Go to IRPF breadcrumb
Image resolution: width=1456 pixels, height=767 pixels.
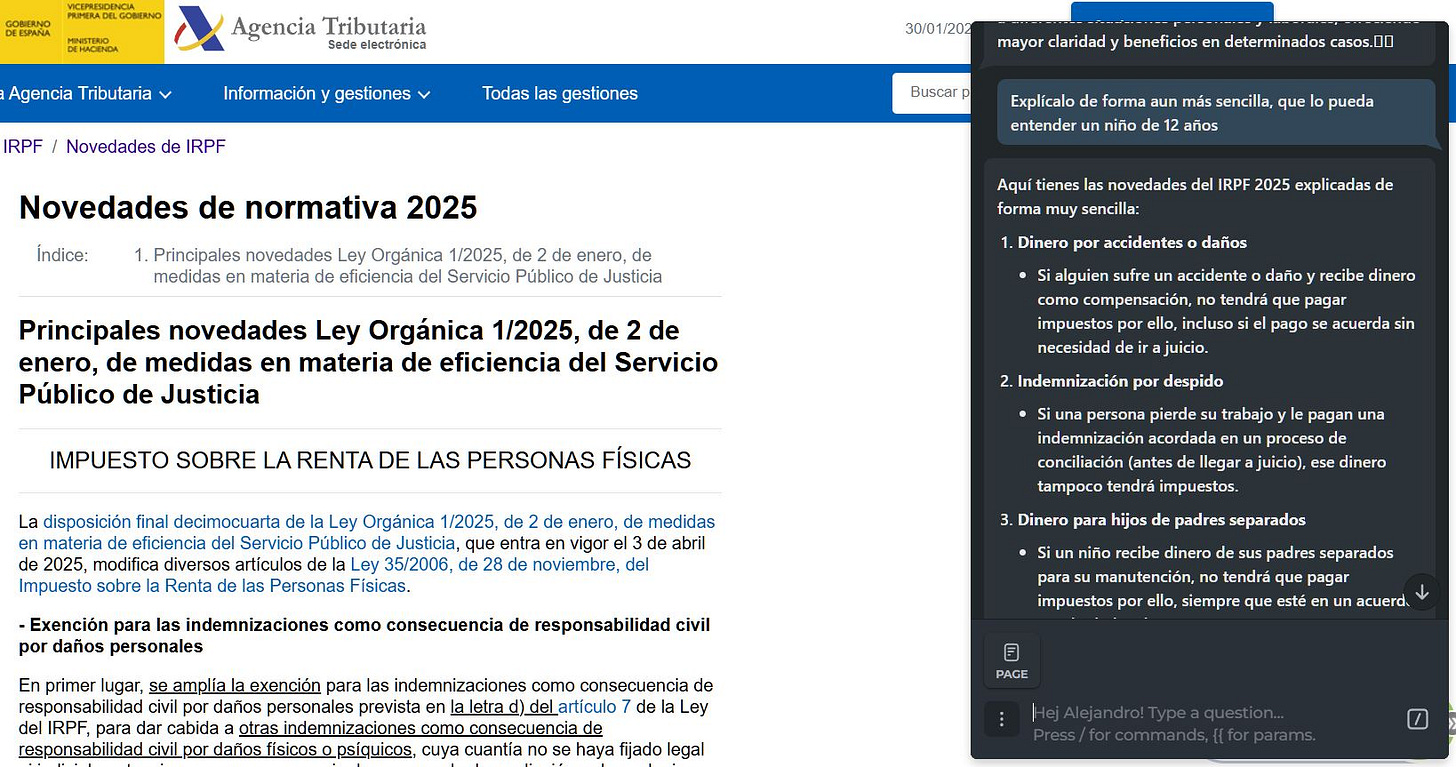tap(22, 147)
